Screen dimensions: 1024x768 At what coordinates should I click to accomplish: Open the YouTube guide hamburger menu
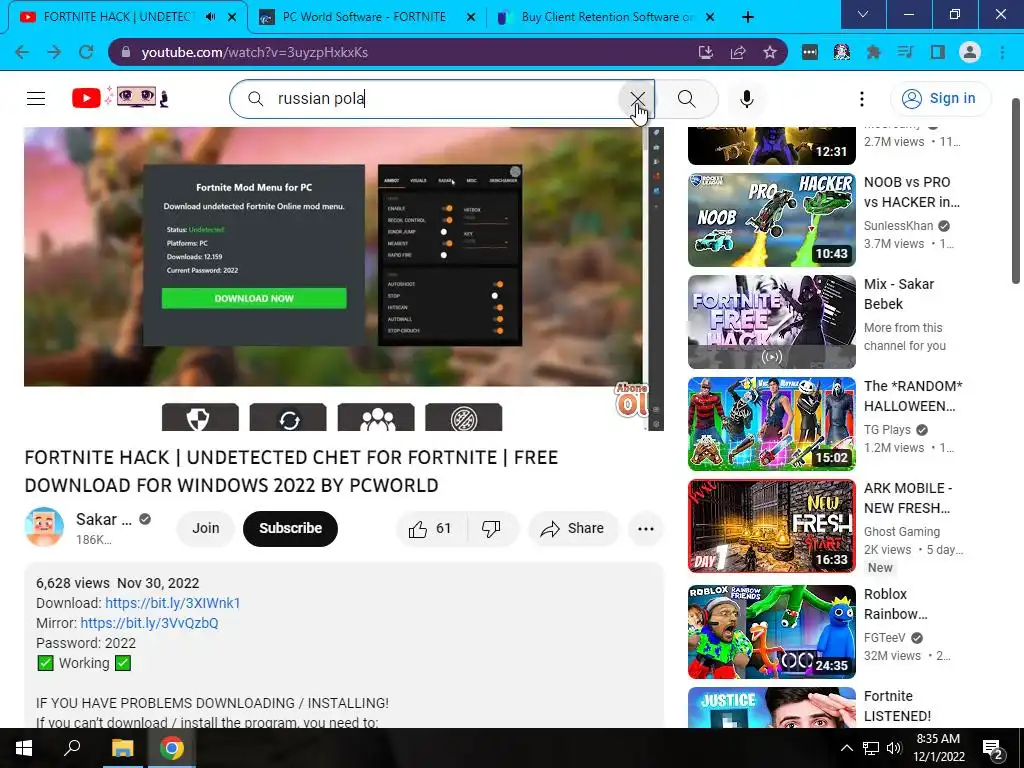pyautogui.click(x=36, y=99)
